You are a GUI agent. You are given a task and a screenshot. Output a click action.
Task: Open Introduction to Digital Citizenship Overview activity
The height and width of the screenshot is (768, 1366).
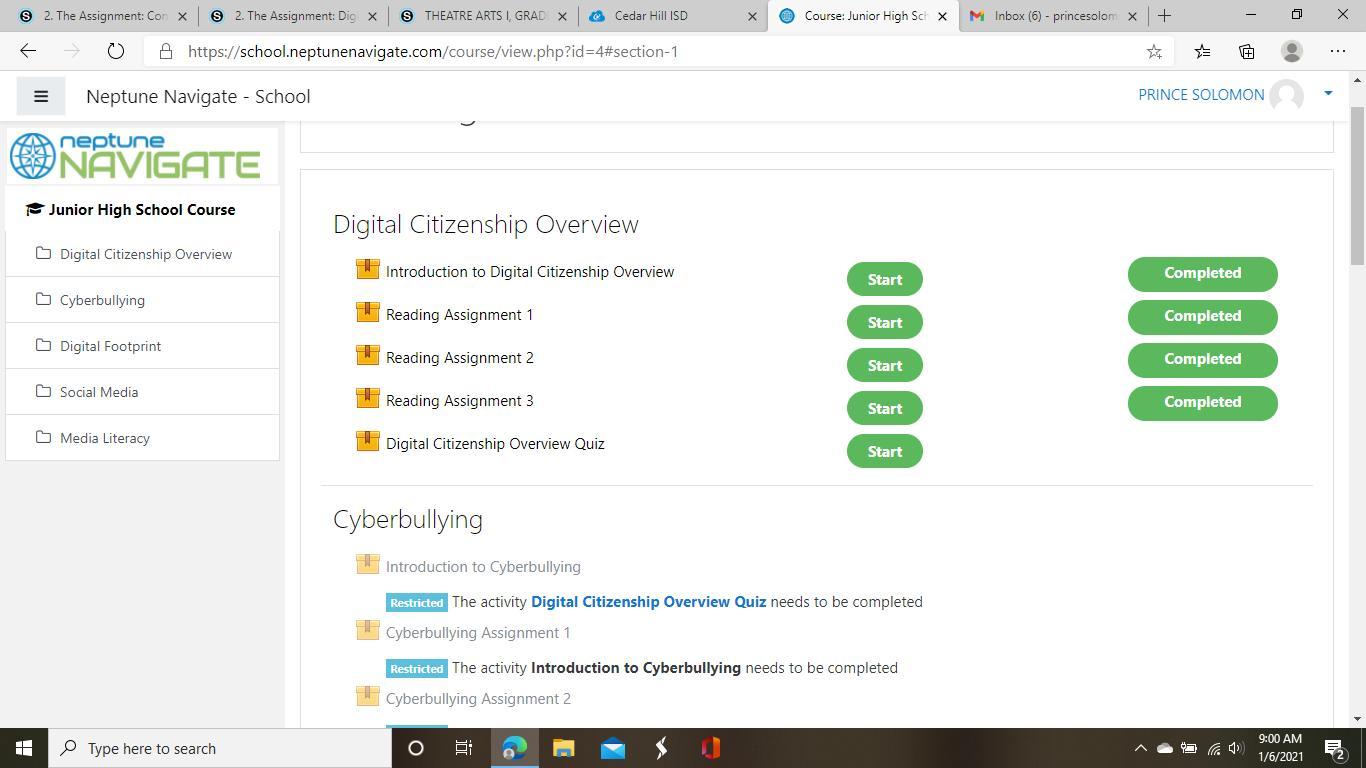530,272
